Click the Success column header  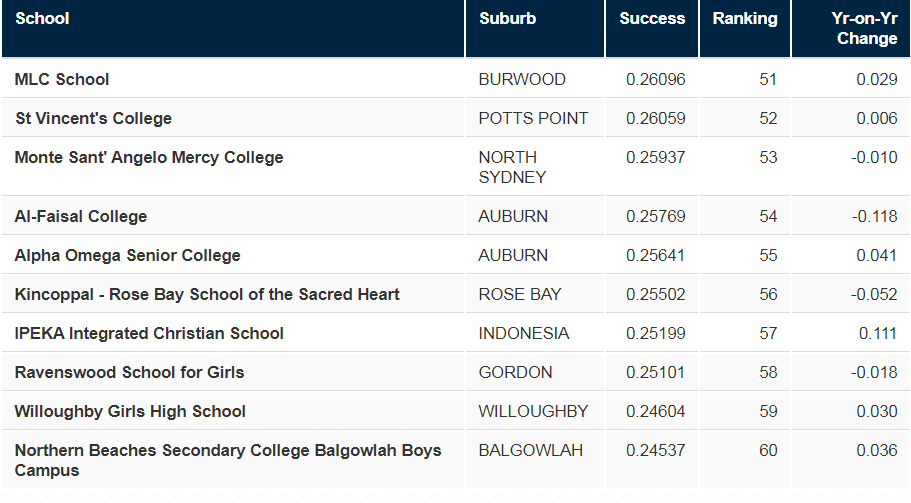[652, 19]
